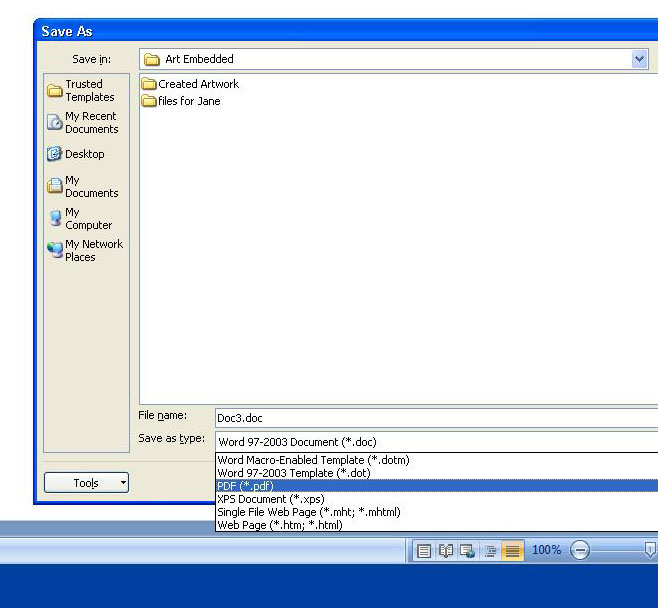Switch to Print Layout view in status bar
Image resolution: width=658 pixels, height=608 pixels.
424,550
